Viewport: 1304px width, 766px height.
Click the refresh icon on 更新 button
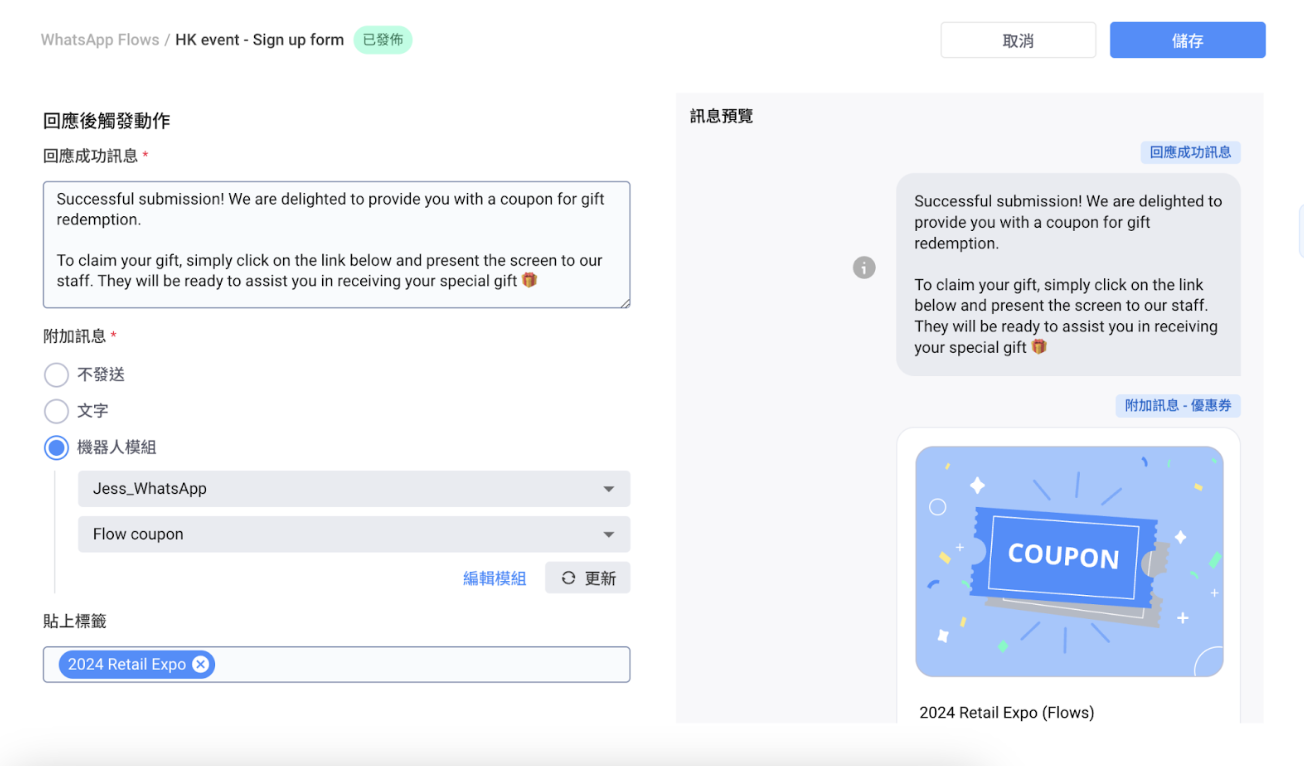[x=568, y=578]
